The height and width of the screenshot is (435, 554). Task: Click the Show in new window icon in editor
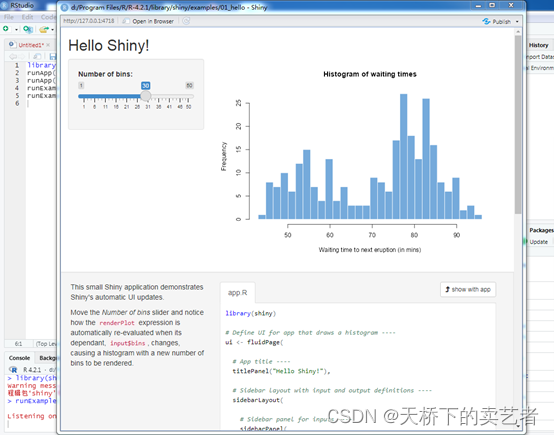click(37, 56)
